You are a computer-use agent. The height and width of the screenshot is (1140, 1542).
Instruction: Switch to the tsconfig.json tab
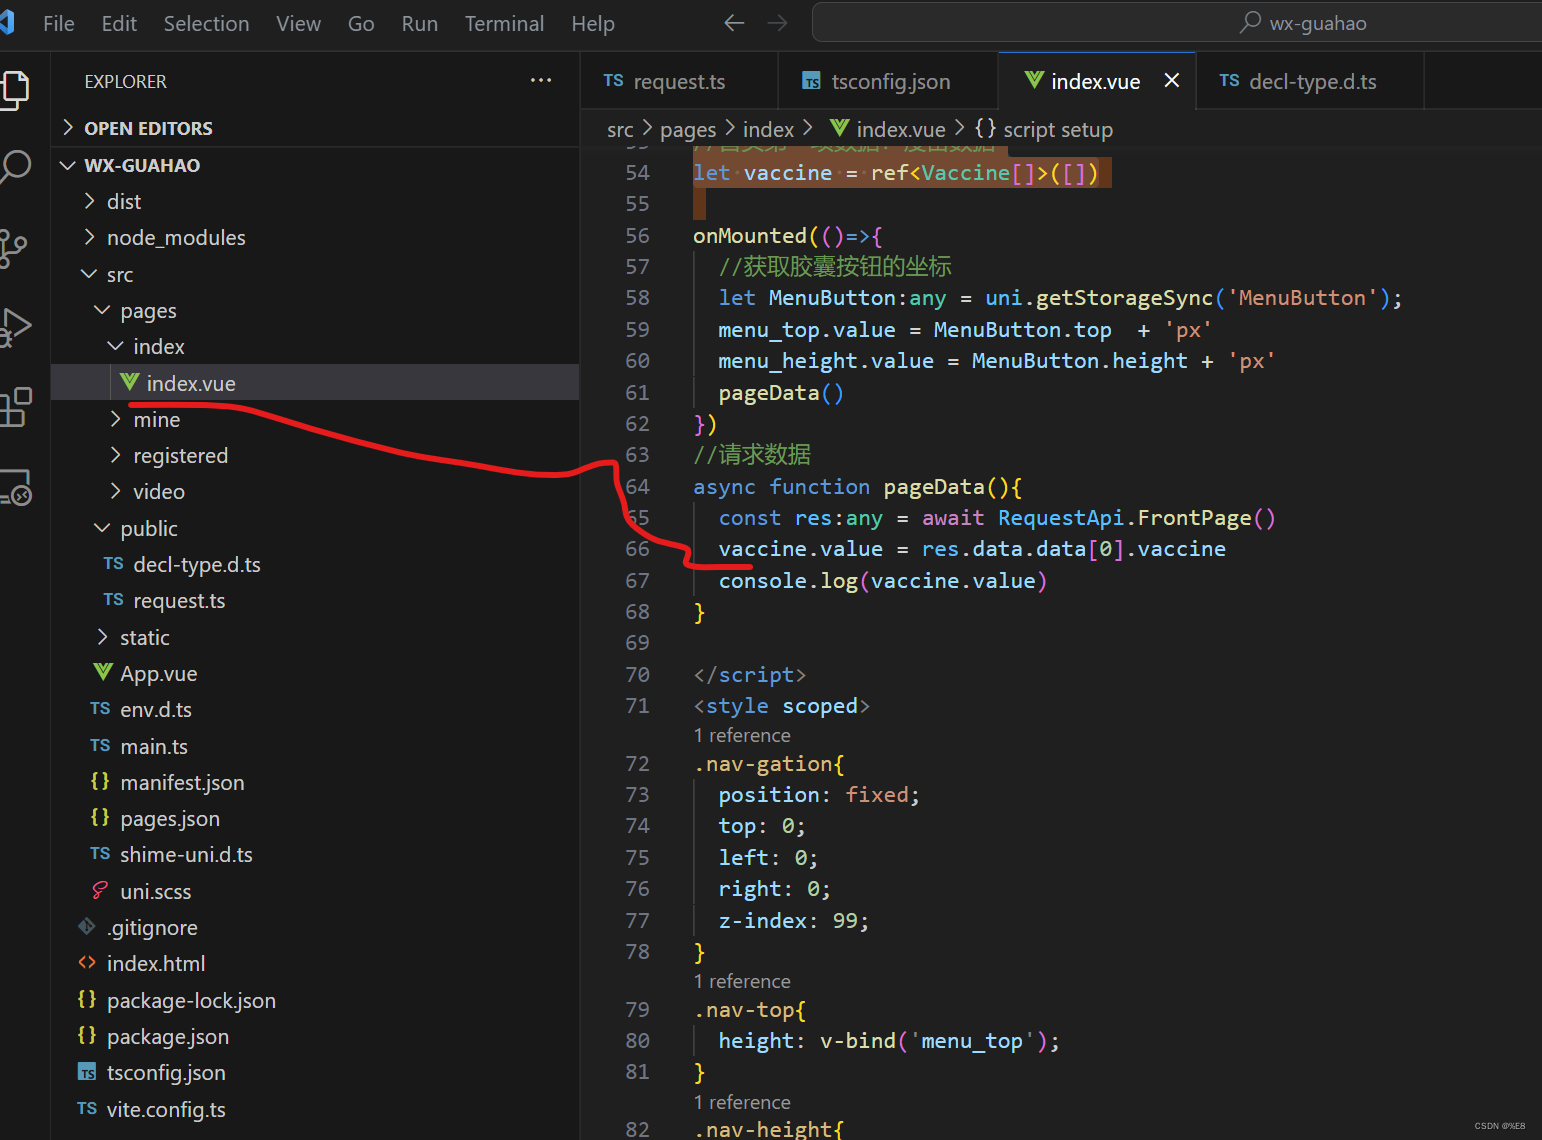[888, 81]
